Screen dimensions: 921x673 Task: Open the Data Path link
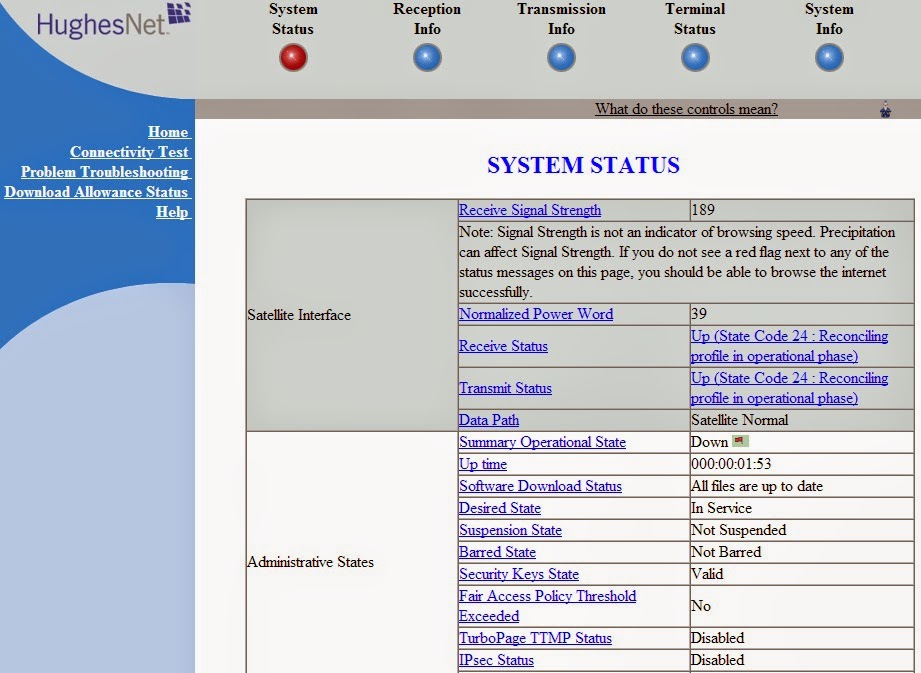click(x=489, y=420)
